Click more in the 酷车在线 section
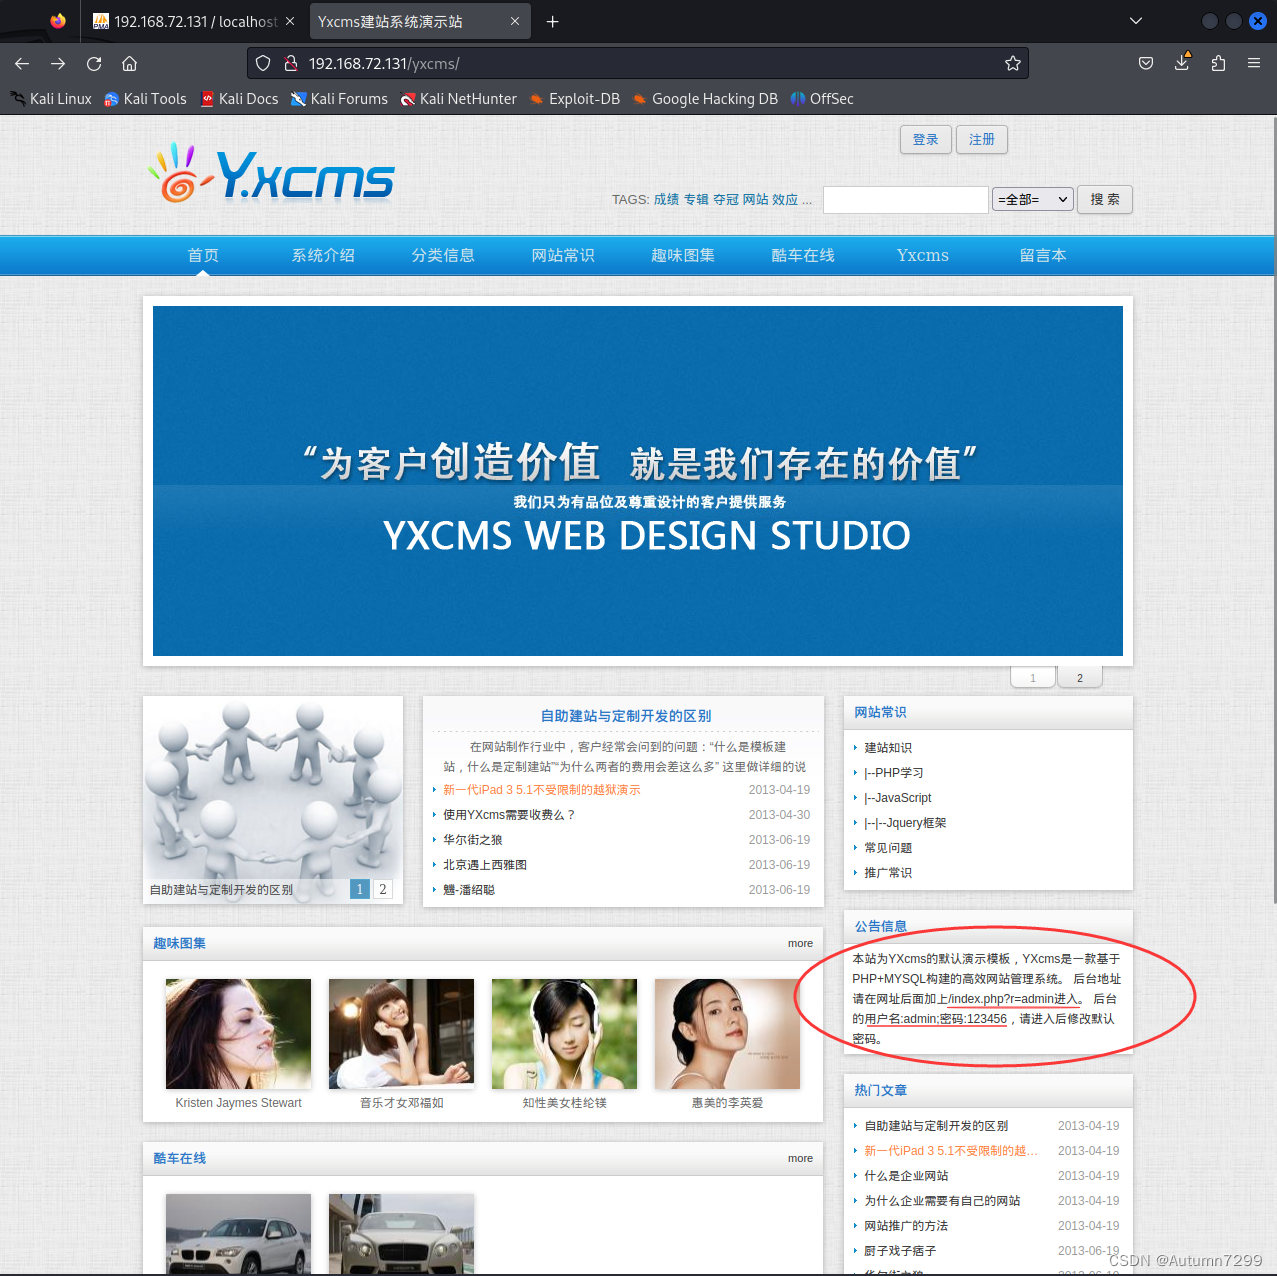Viewport: 1277px width, 1276px height. (800, 1158)
